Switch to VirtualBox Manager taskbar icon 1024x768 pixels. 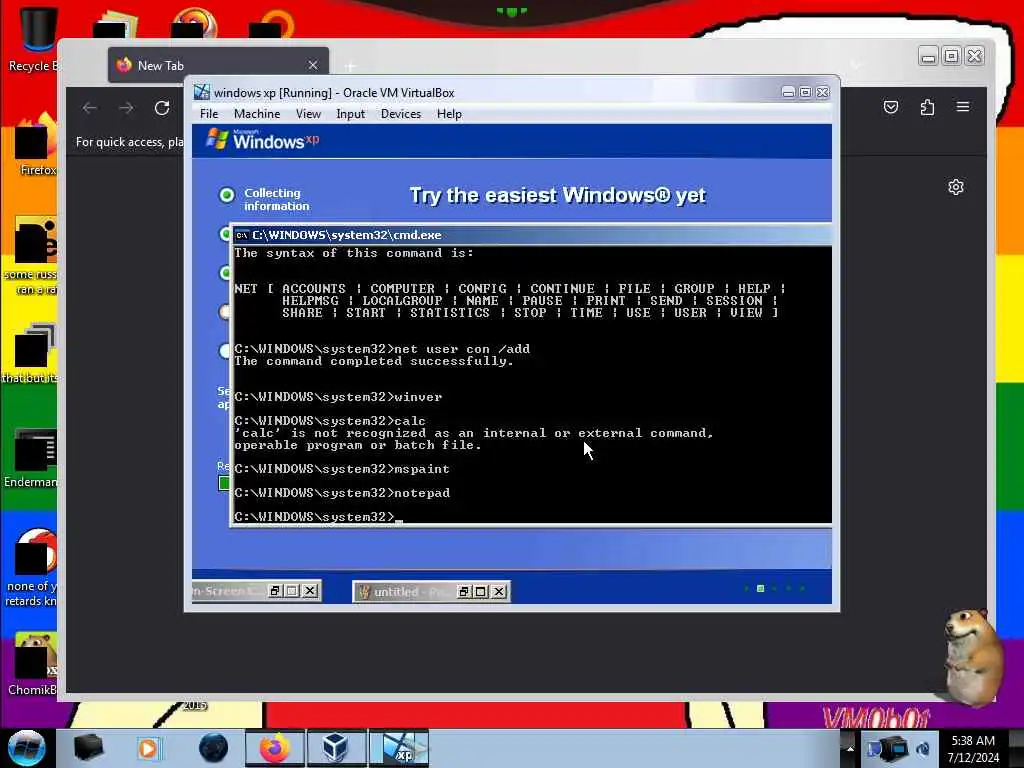(x=336, y=748)
